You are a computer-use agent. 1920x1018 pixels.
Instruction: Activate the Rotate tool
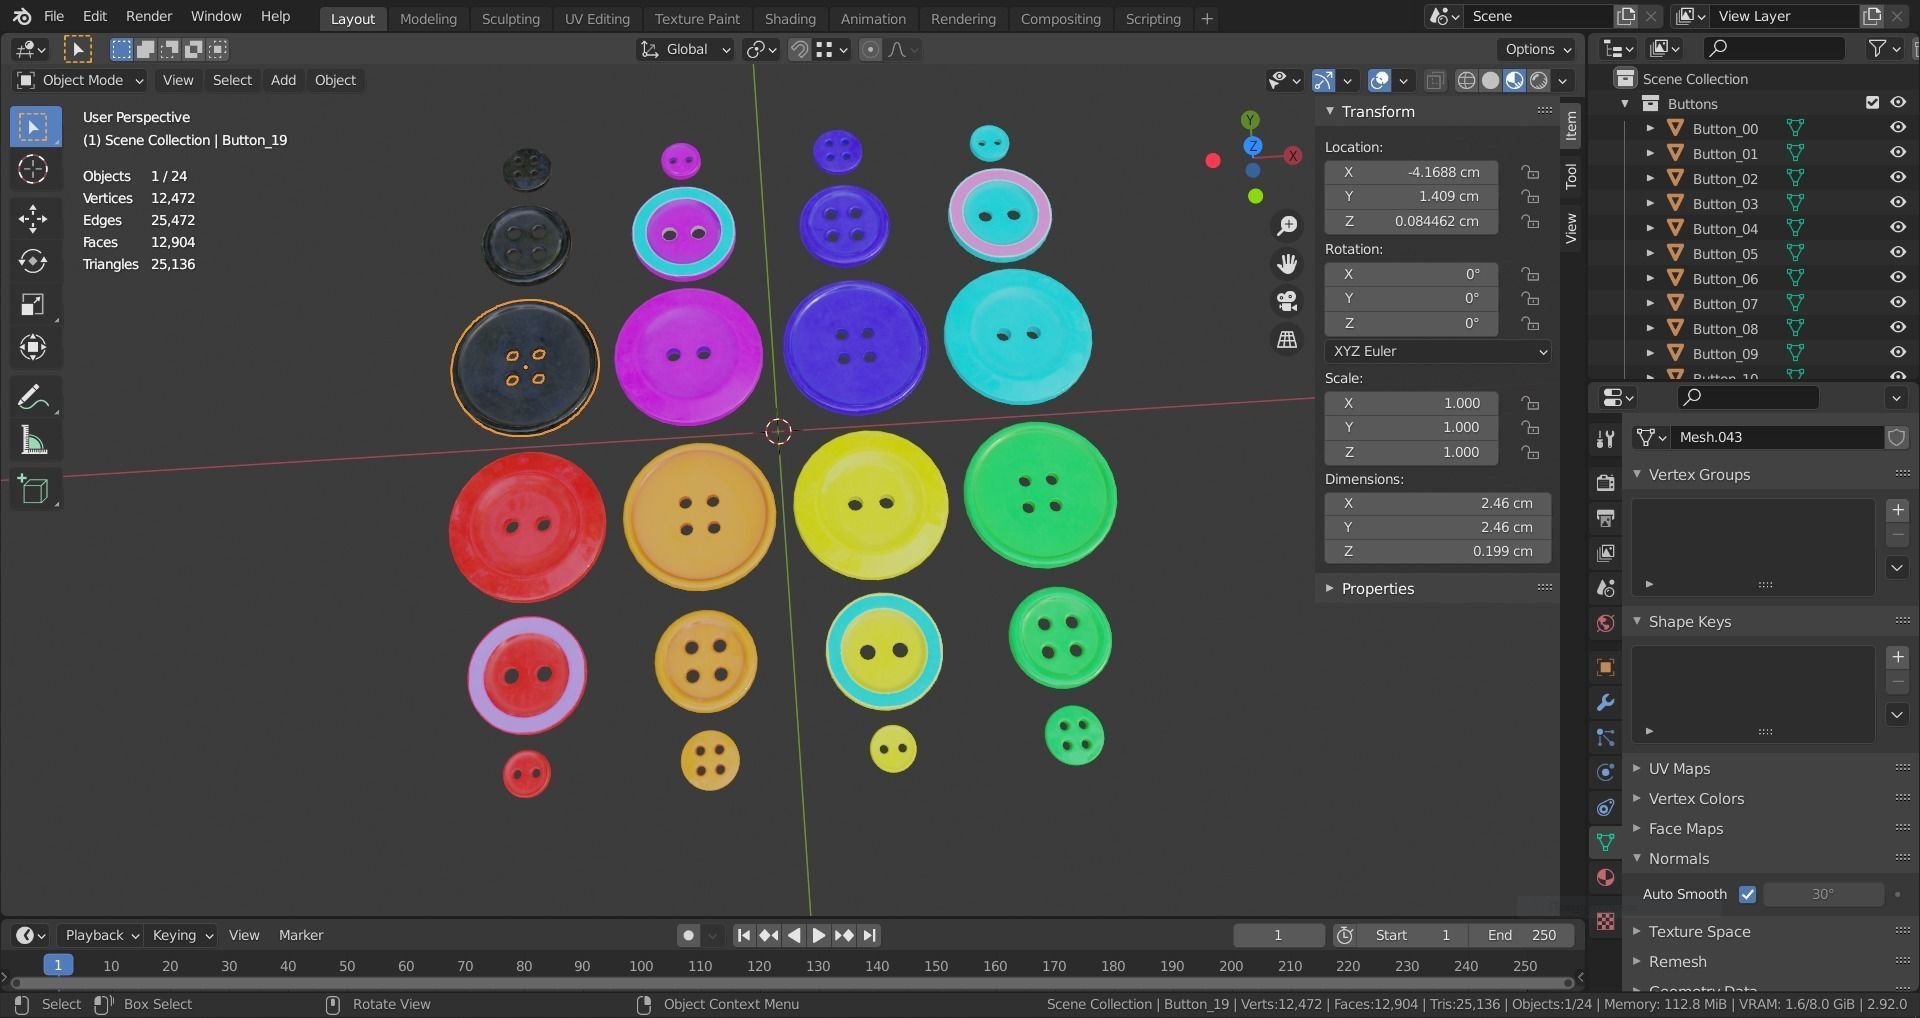coord(33,262)
